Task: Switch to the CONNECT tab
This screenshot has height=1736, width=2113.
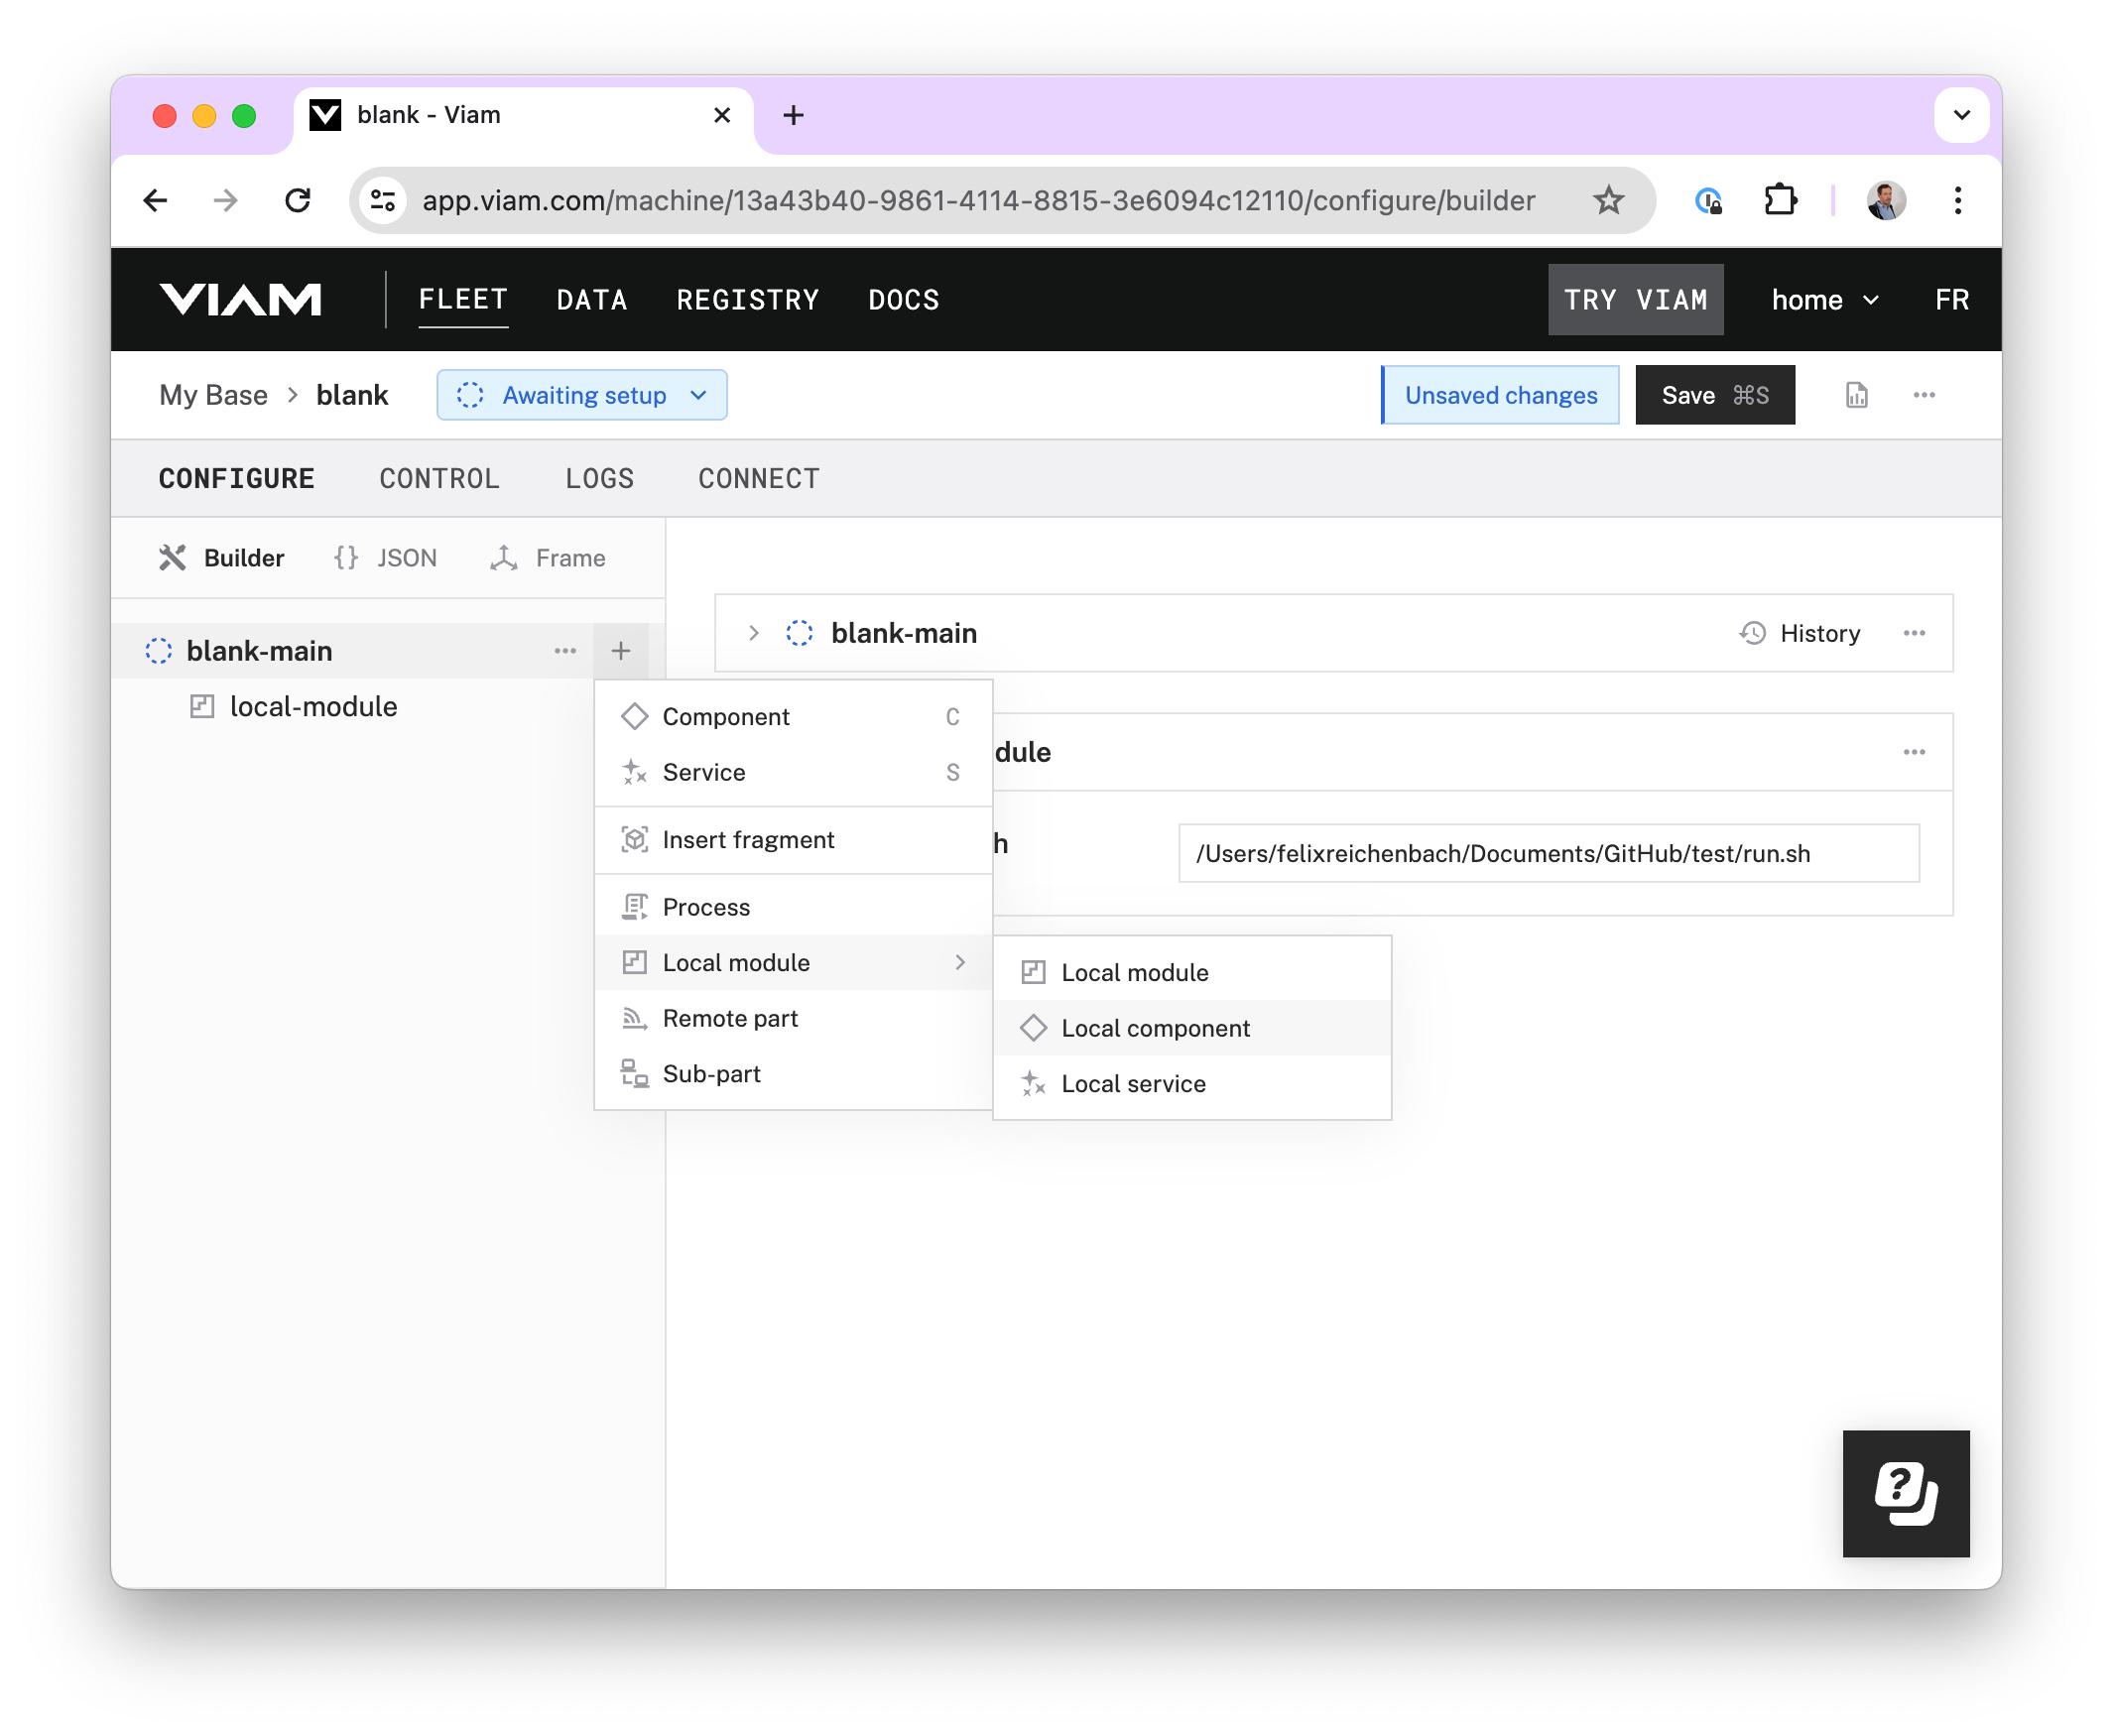Action: tap(758, 478)
